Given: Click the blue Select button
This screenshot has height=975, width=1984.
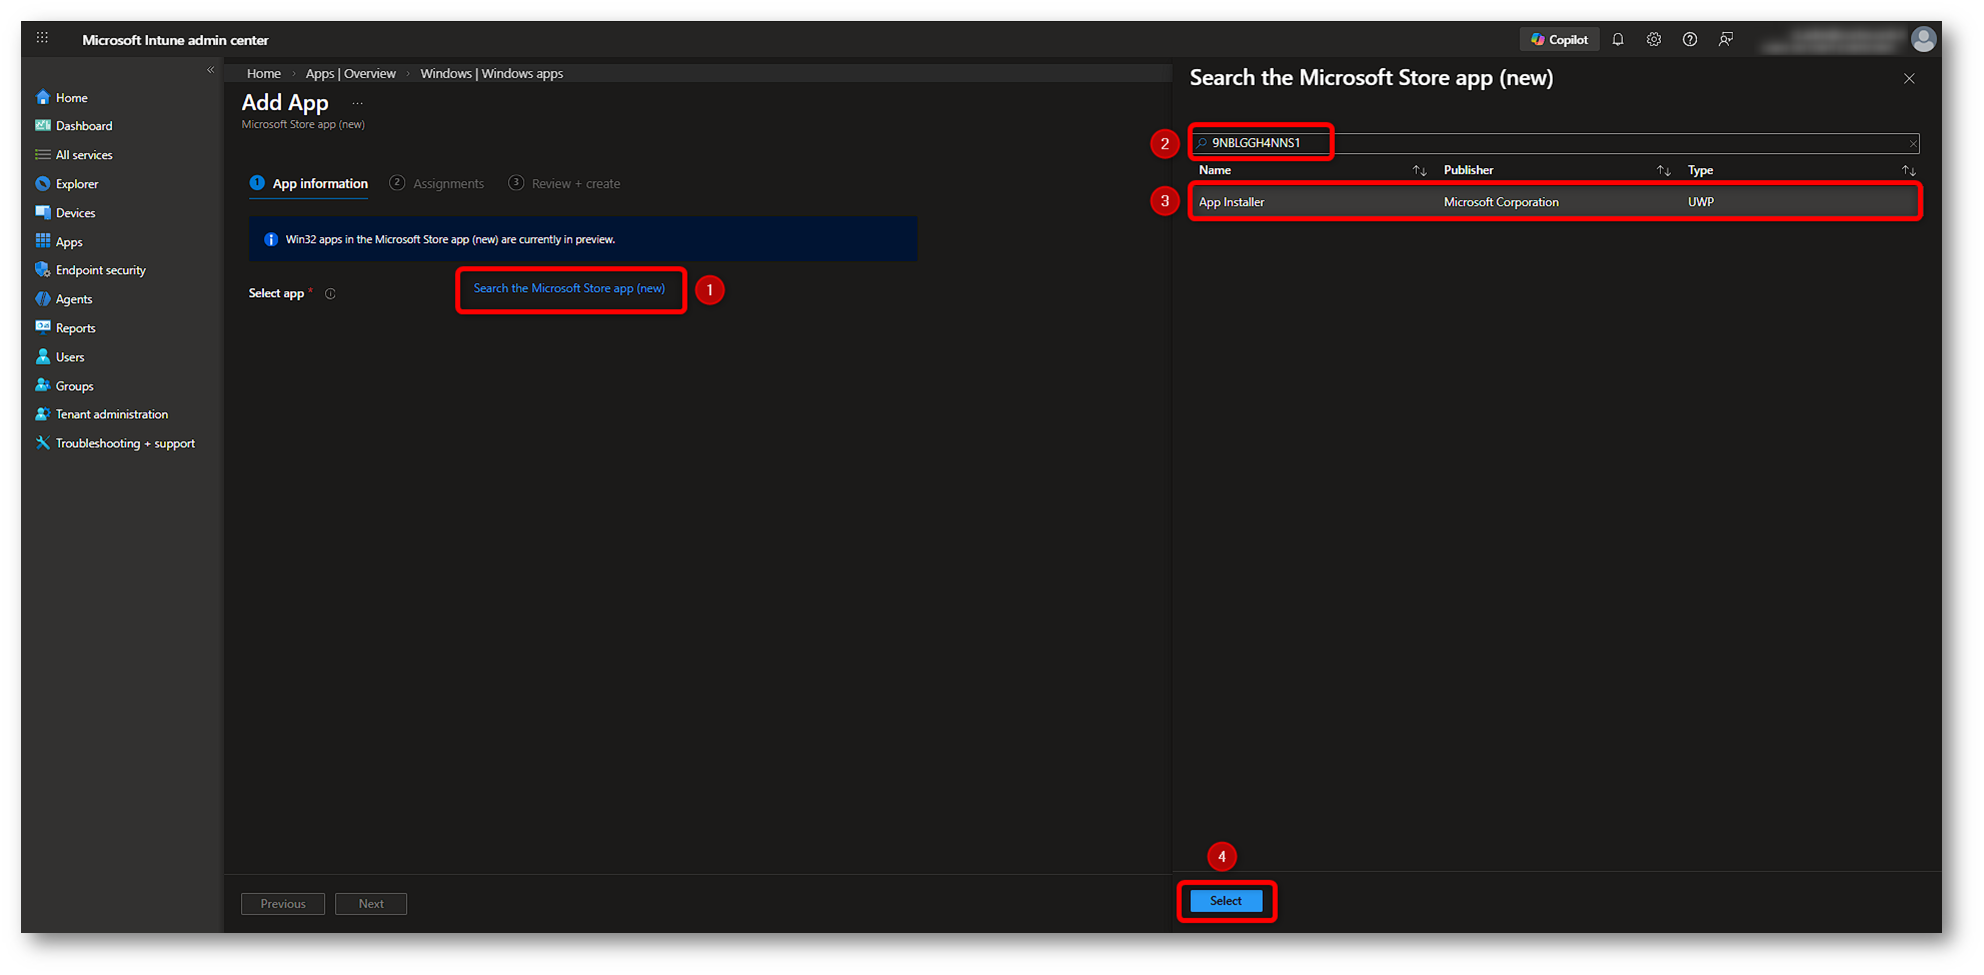Looking at the screenshot, I should point(1226,901).
